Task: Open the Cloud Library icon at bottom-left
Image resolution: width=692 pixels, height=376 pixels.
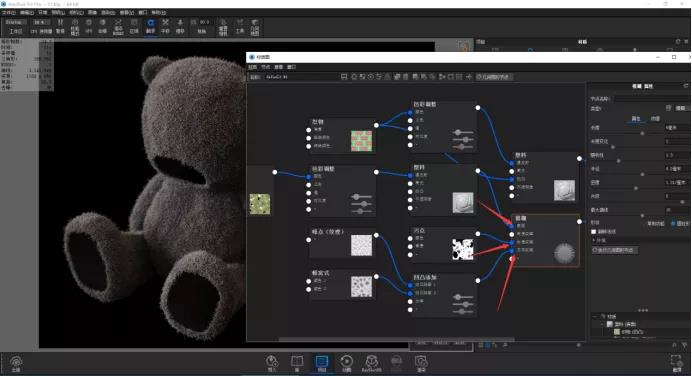Action: pos(16,364)
